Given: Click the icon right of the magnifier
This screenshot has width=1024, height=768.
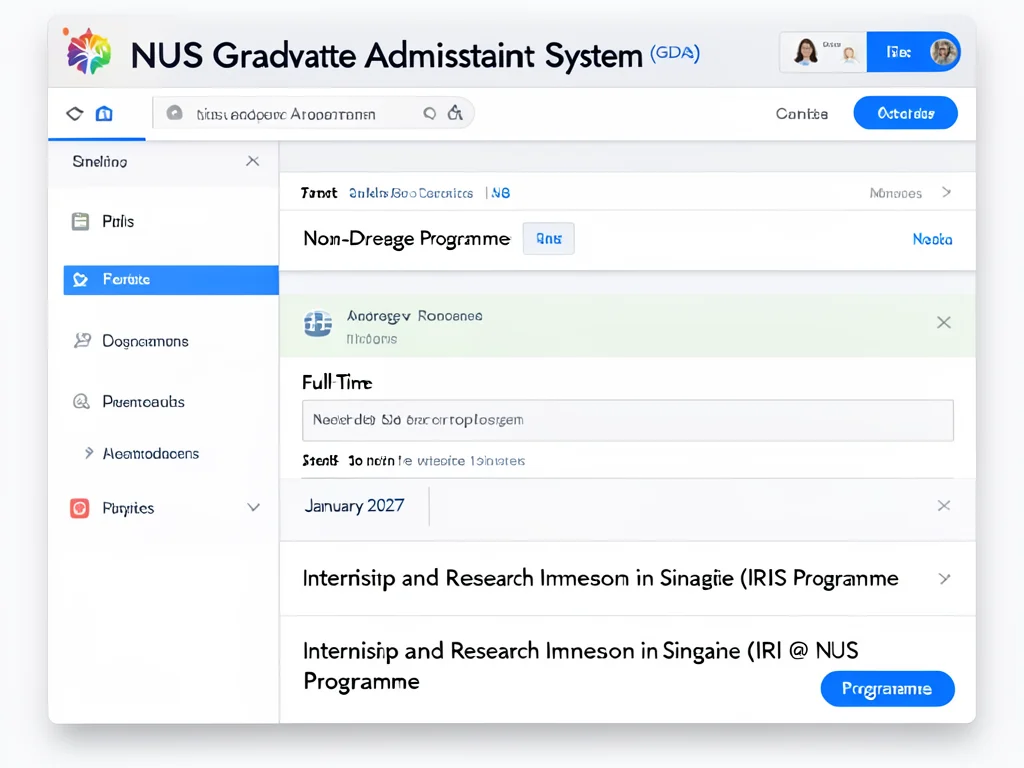Looking at the screenshot, I should [455, 113].
